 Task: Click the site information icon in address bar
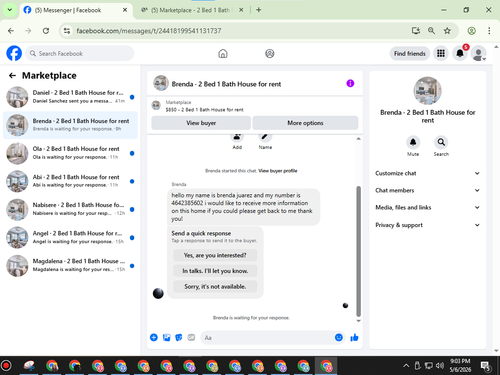[67, 31]
